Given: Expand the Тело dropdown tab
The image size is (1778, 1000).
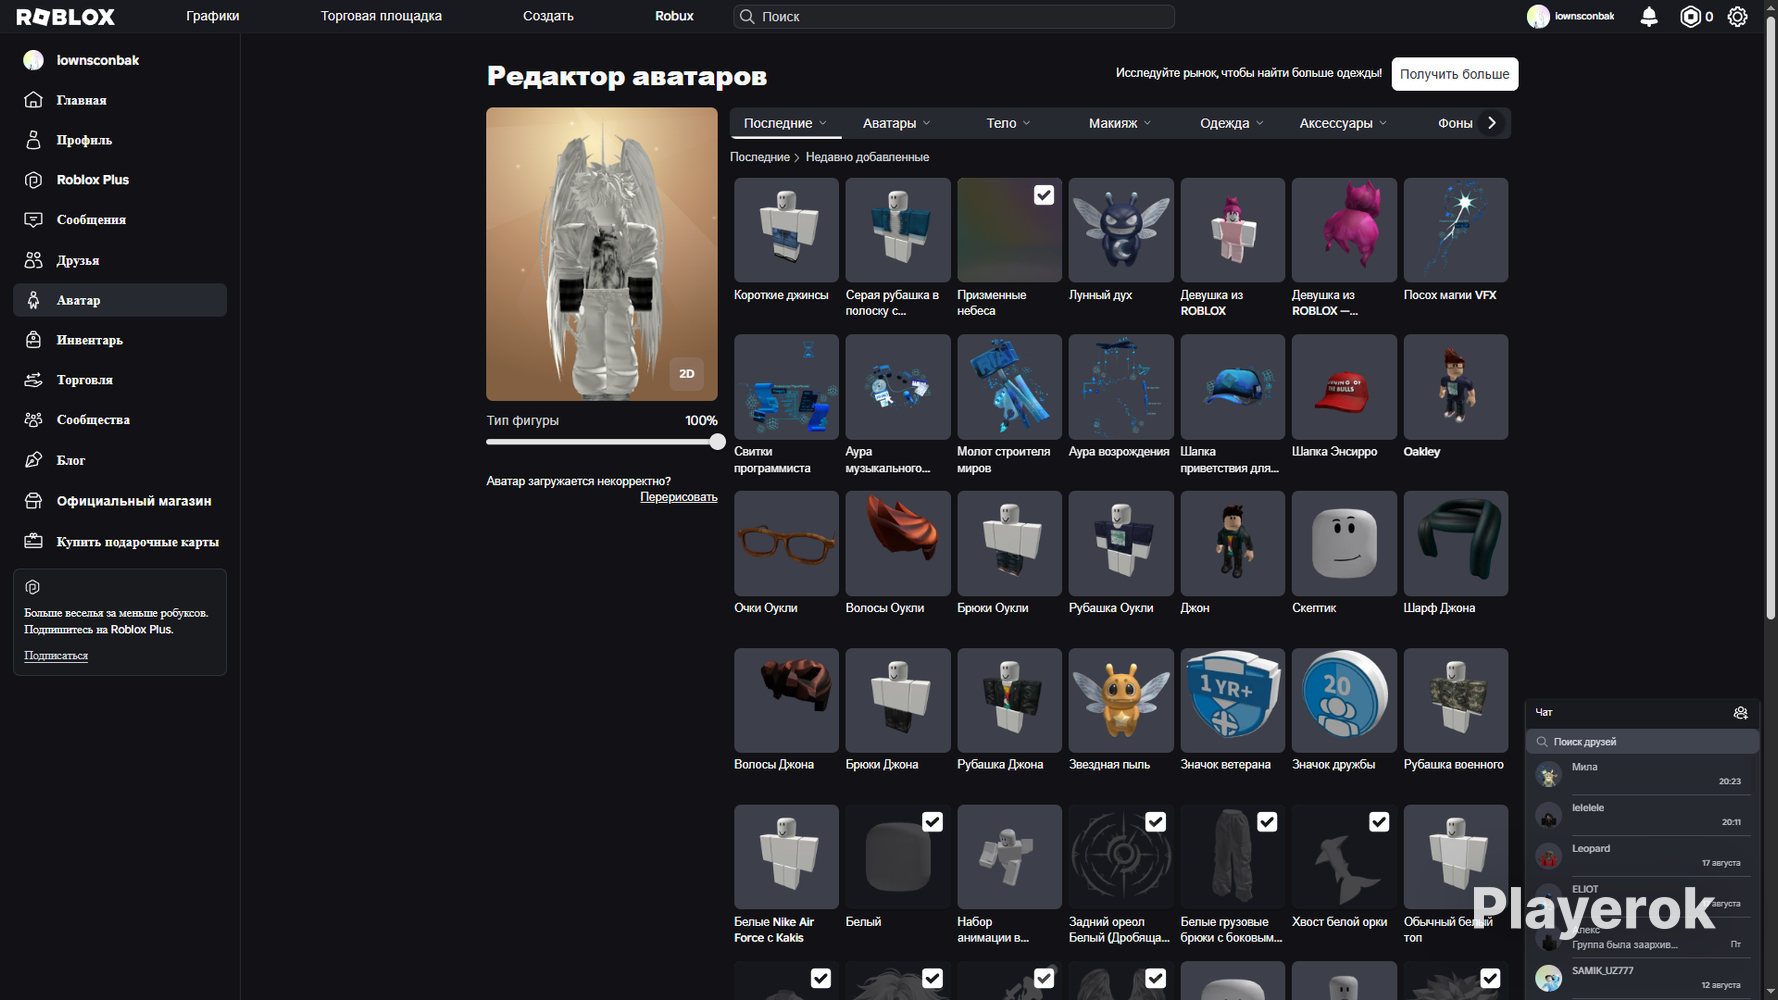Looking at the screenshot, I should point(1008,123).
